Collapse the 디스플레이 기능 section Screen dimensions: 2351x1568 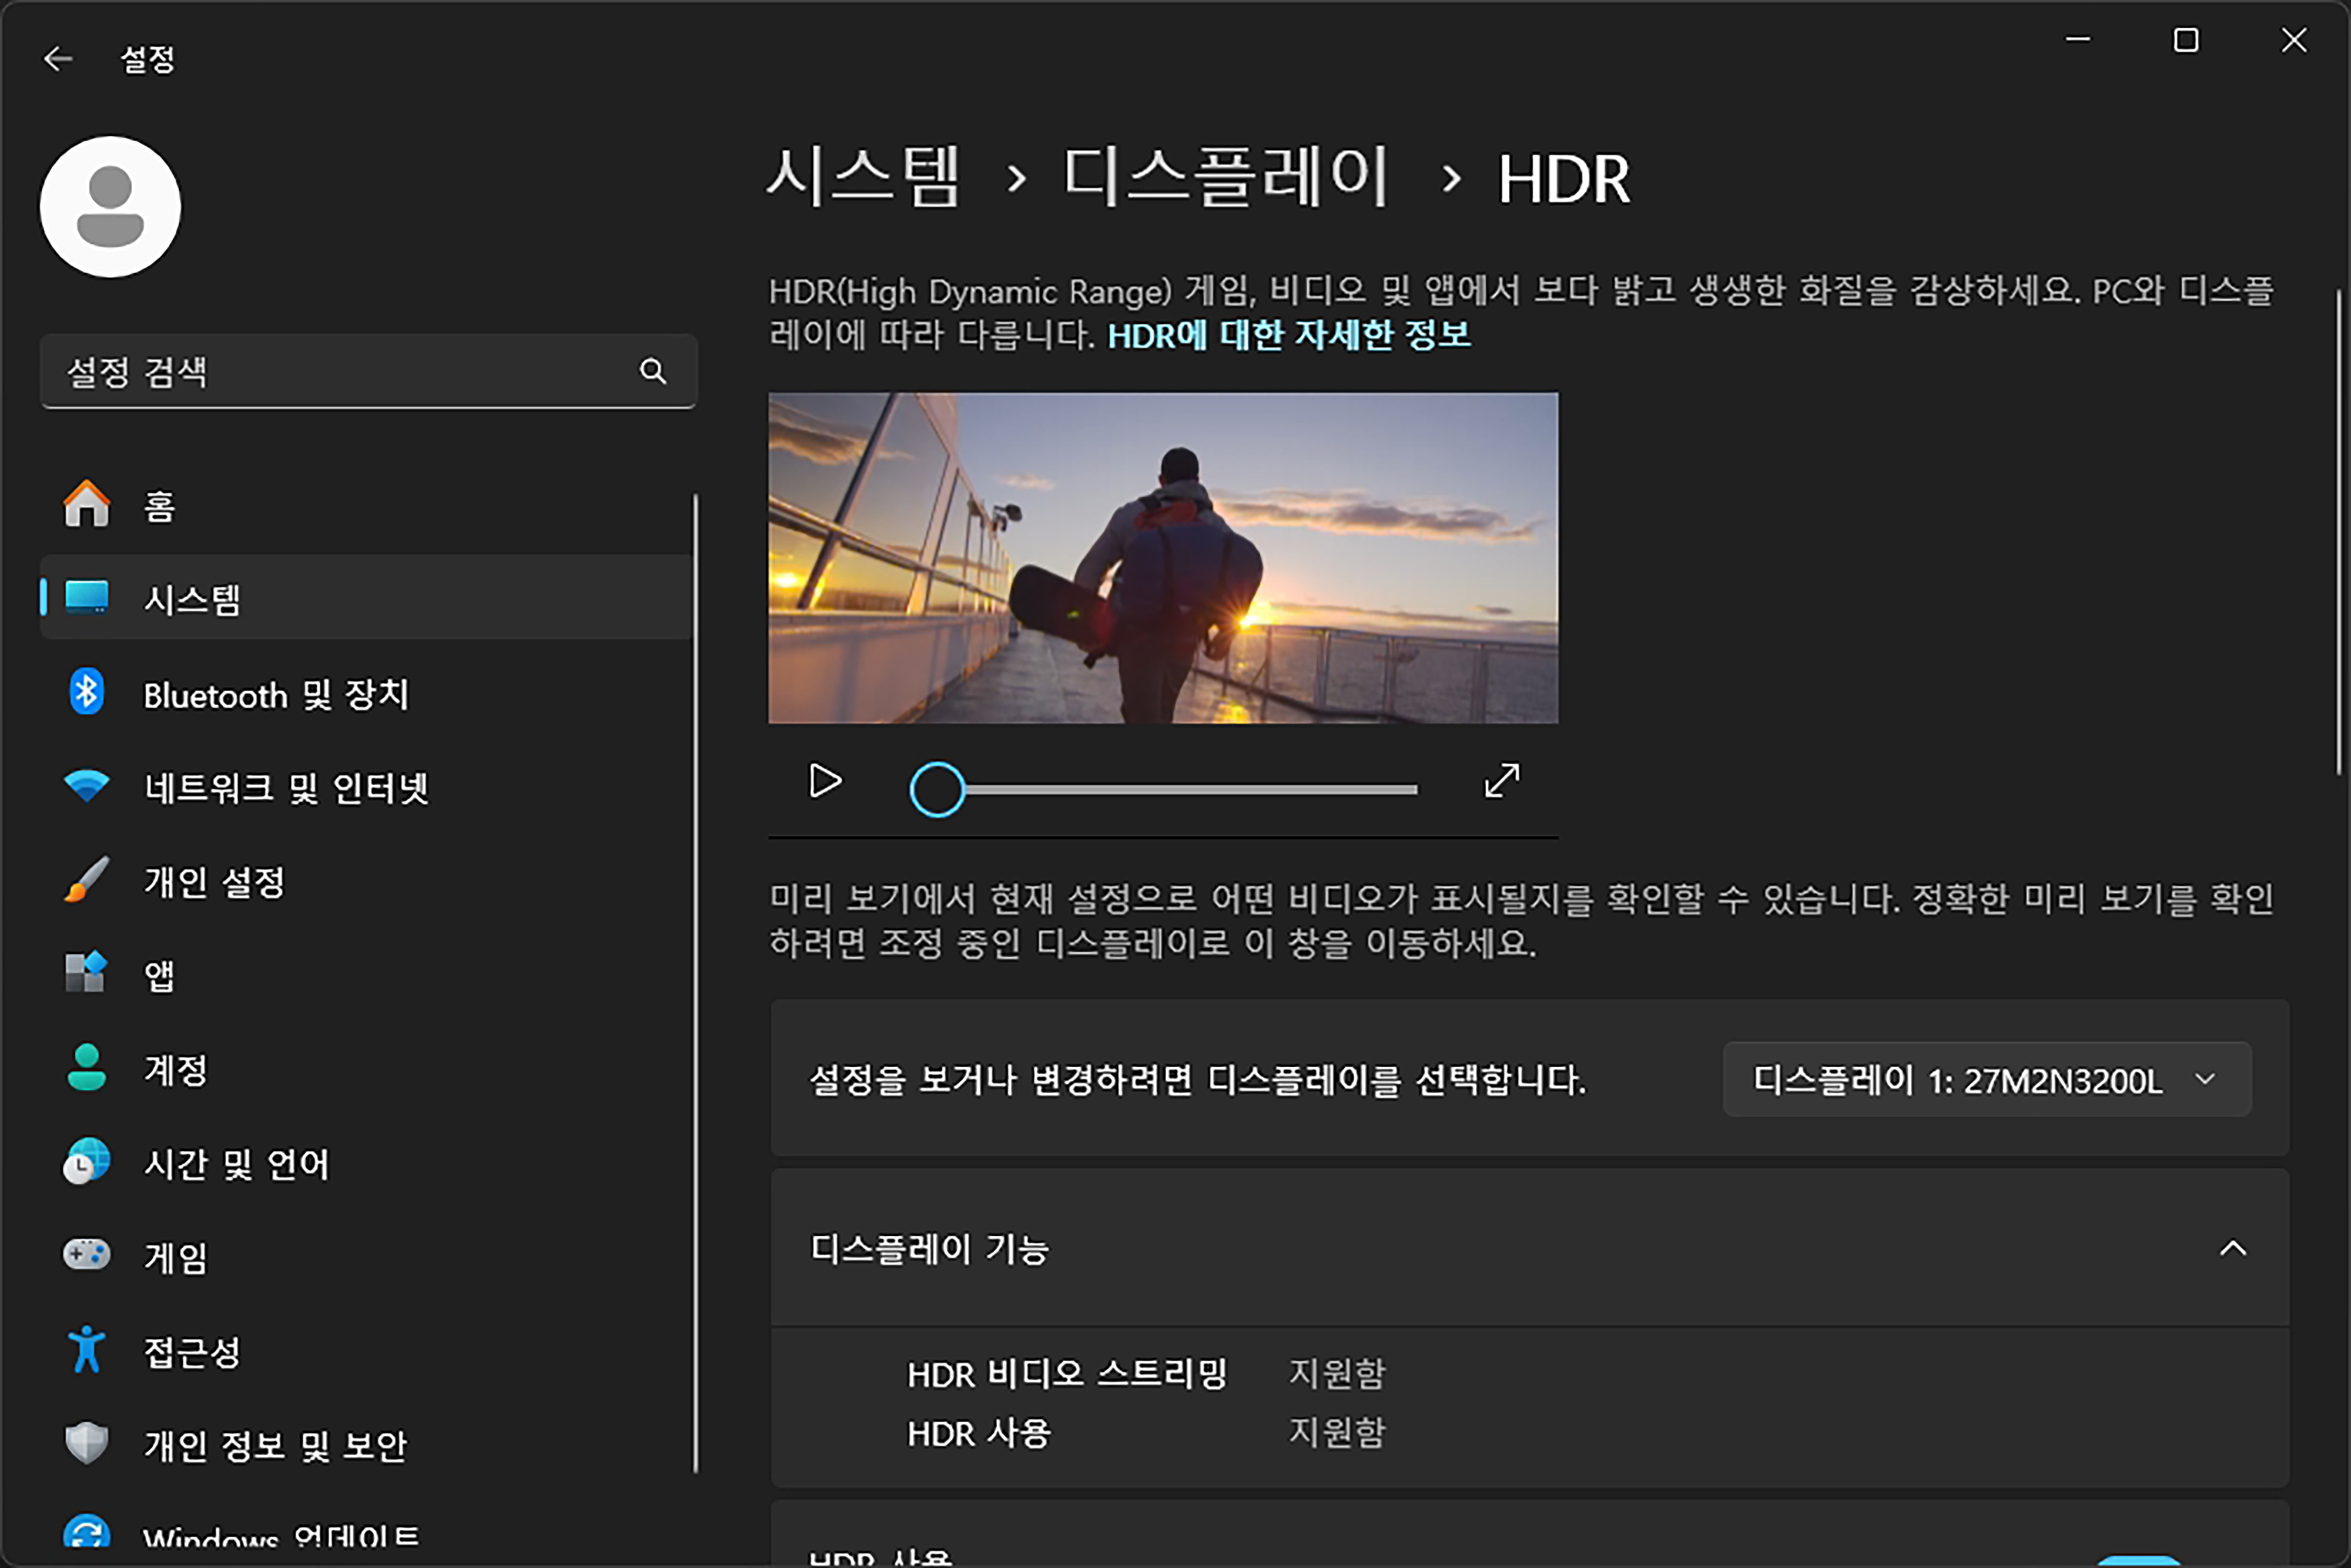tap(2232, 1248)
